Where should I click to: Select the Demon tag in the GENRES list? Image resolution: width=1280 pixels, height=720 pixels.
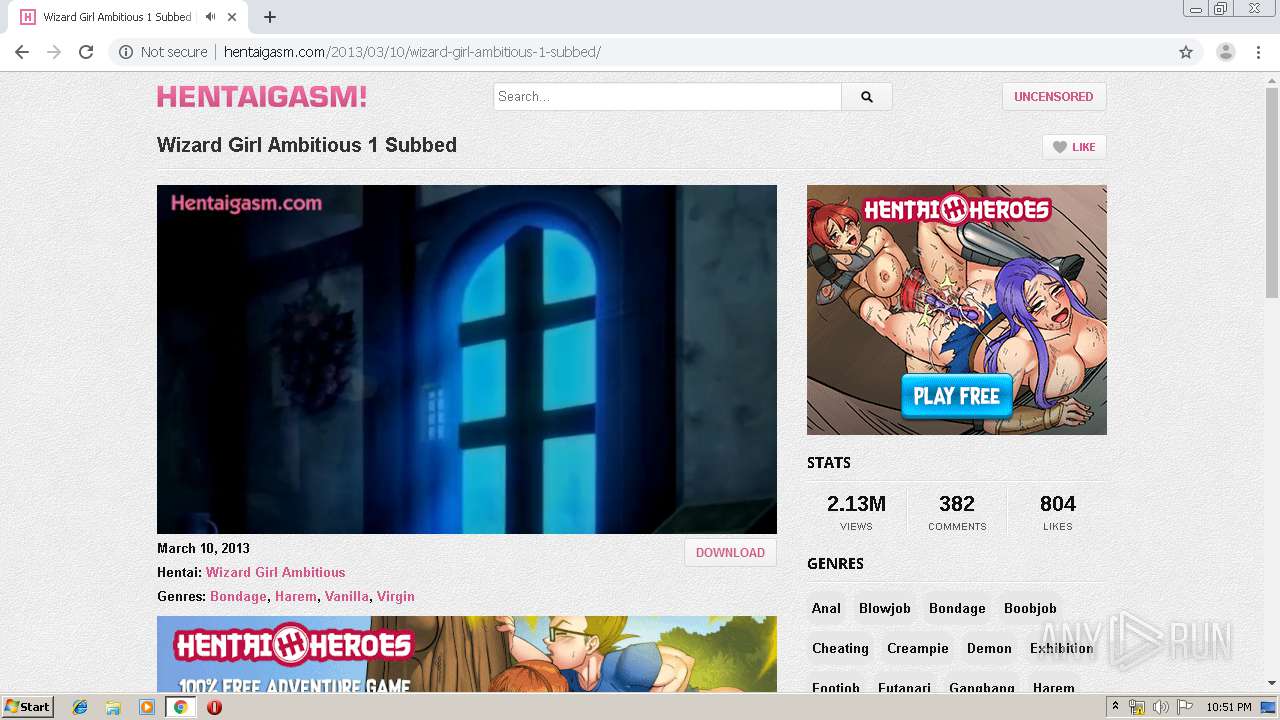pos(989,648)
